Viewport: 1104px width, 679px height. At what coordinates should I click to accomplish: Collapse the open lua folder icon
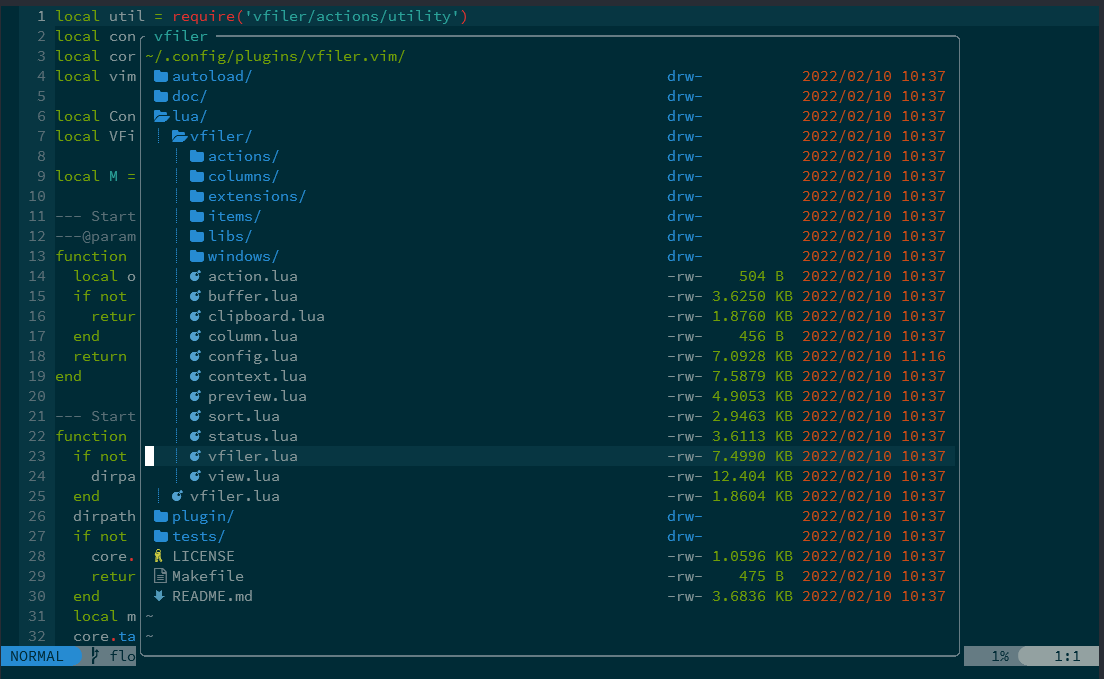[162, 116]
